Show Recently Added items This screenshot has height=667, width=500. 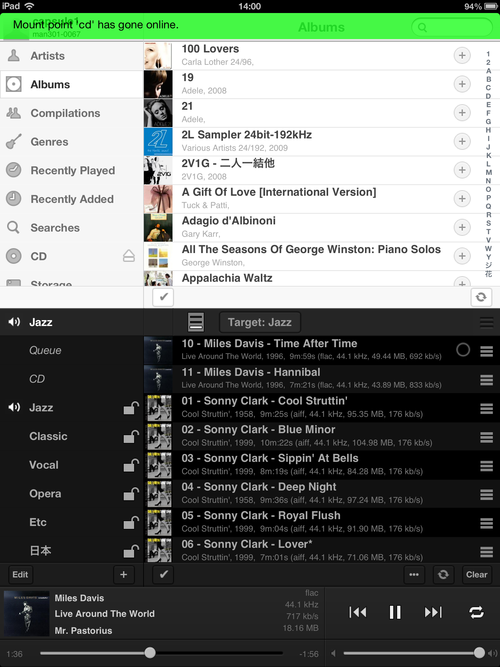[x=71, y=199]
